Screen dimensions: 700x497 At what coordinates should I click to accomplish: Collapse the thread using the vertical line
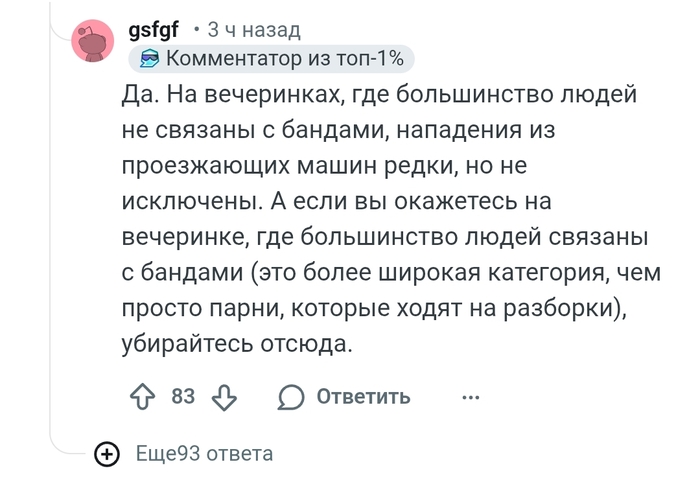pos(51,250)
